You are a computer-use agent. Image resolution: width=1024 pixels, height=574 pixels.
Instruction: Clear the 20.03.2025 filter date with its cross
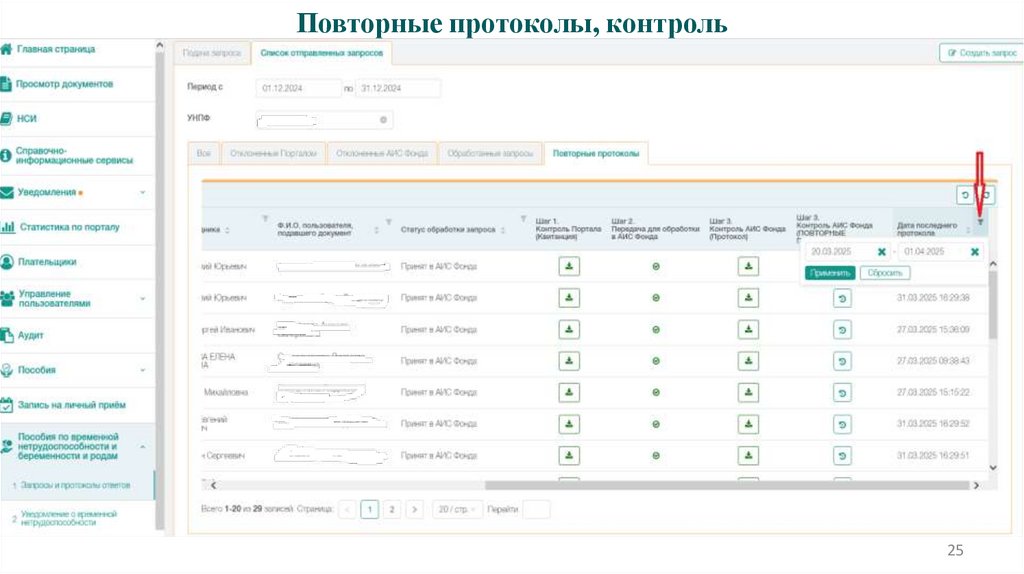pos(882,251)
